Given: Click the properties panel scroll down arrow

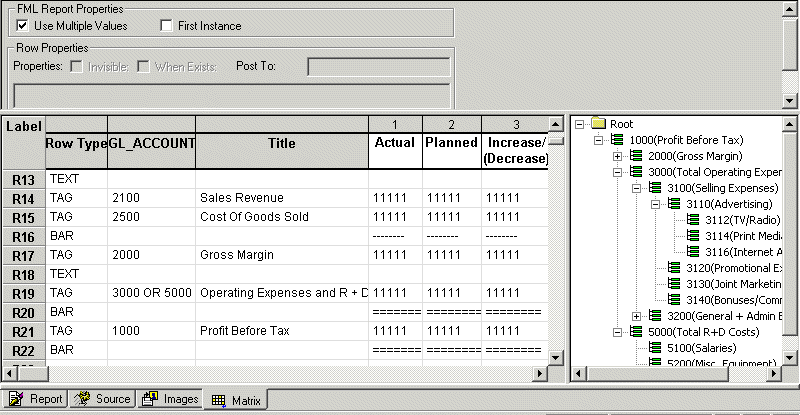Looking at the screenshot, I should point(789,100).
